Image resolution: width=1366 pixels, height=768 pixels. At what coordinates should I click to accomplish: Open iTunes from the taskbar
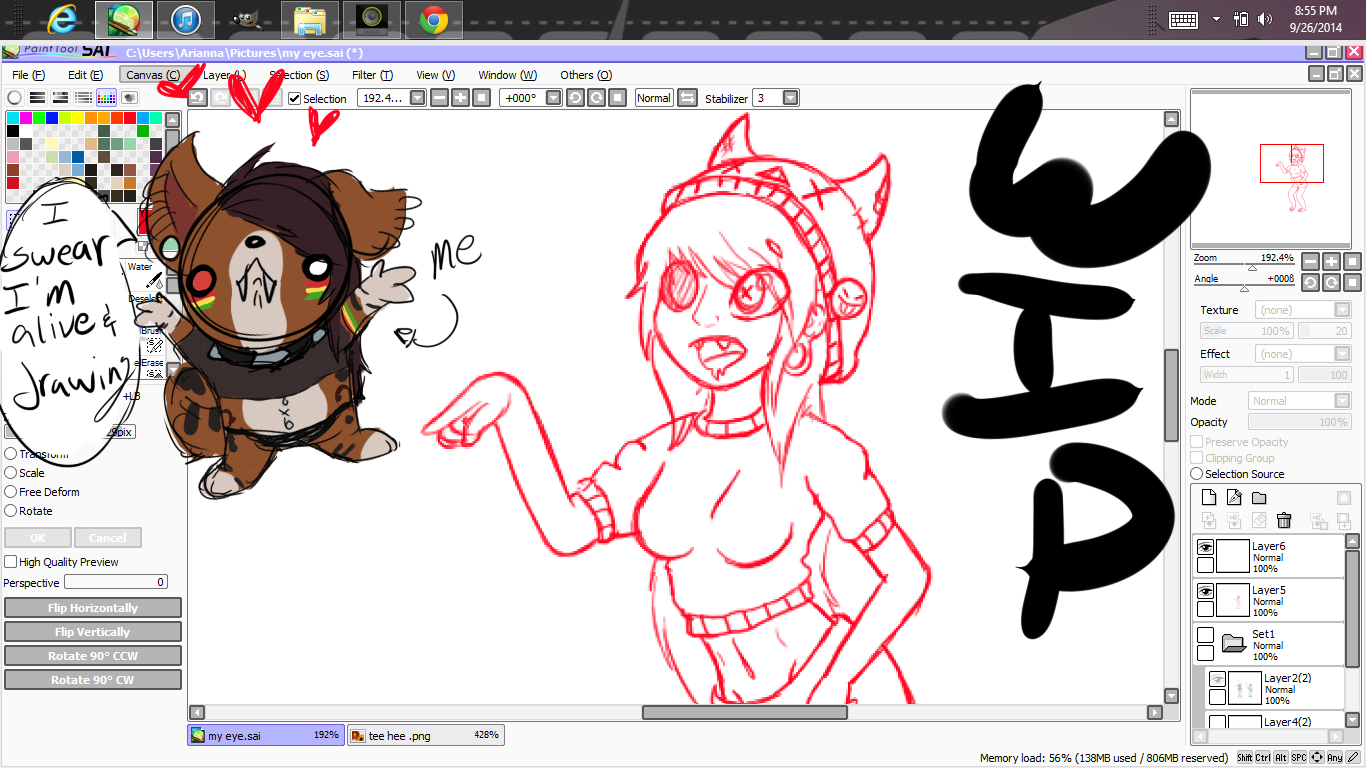tap(186, 20)
